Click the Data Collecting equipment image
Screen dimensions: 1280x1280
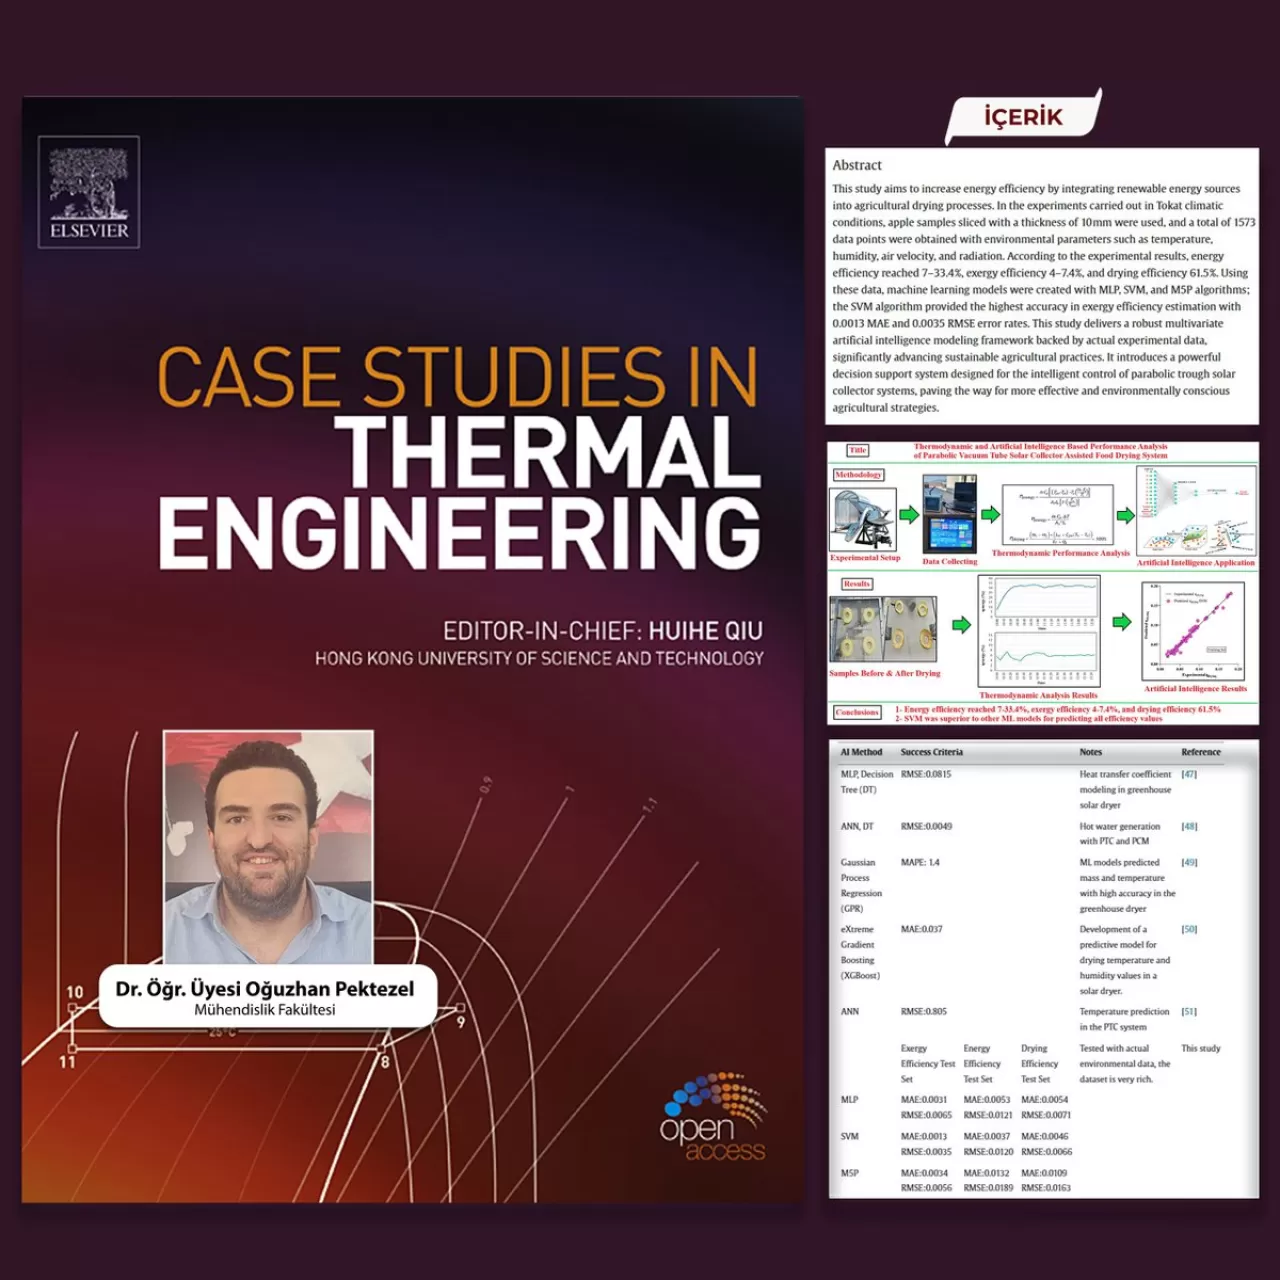pyautogui.click(x=949, y=515)
